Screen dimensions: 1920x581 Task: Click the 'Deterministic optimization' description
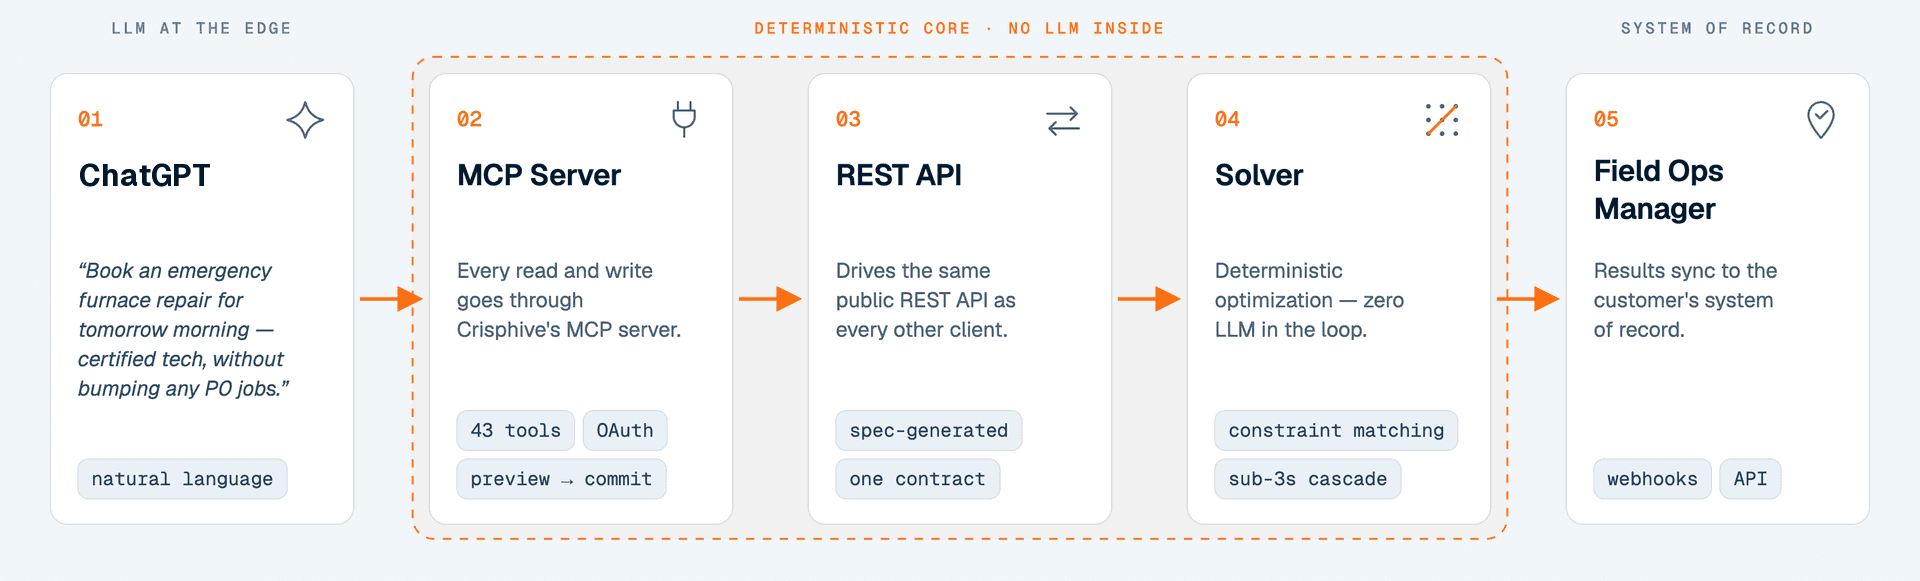[x=1309, y=300]
